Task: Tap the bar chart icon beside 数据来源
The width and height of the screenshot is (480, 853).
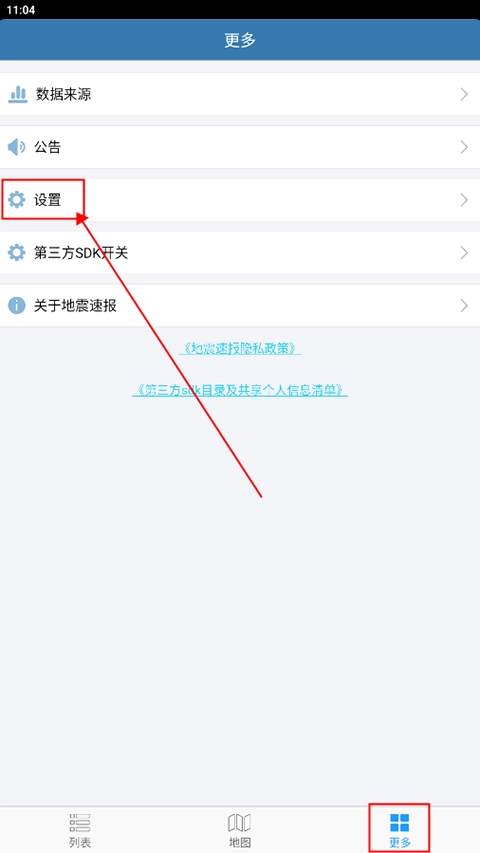Action: (x=17, y=94)
